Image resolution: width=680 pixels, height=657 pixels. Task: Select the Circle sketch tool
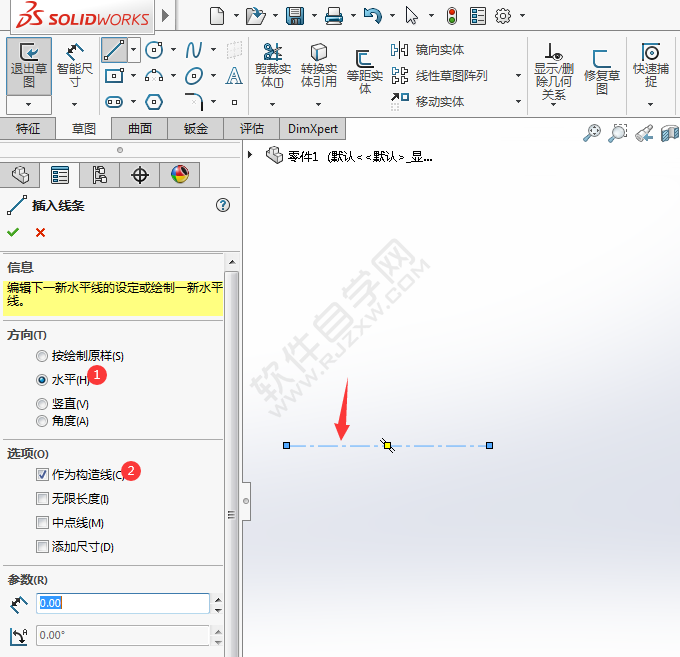(x=154, y=50)
